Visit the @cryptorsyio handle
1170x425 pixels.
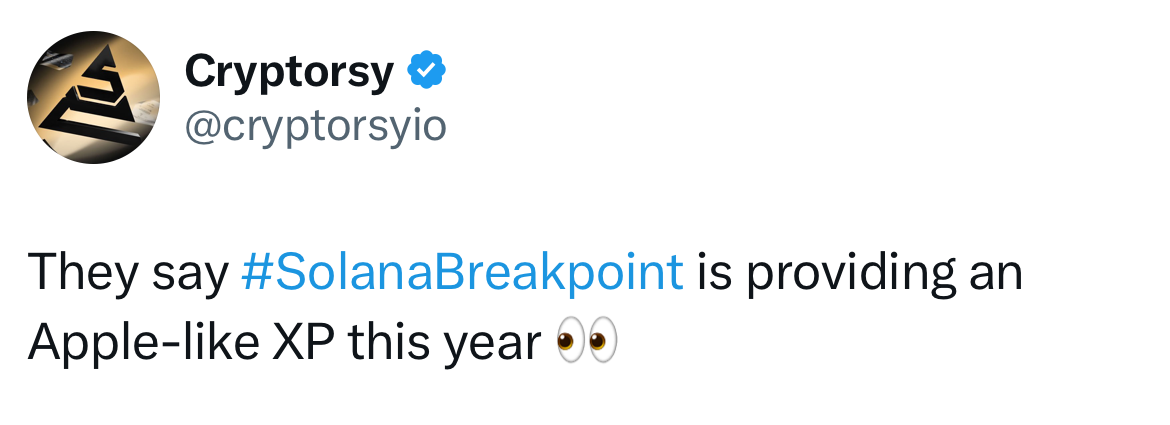pyautogui.click(x=315, y=126)
